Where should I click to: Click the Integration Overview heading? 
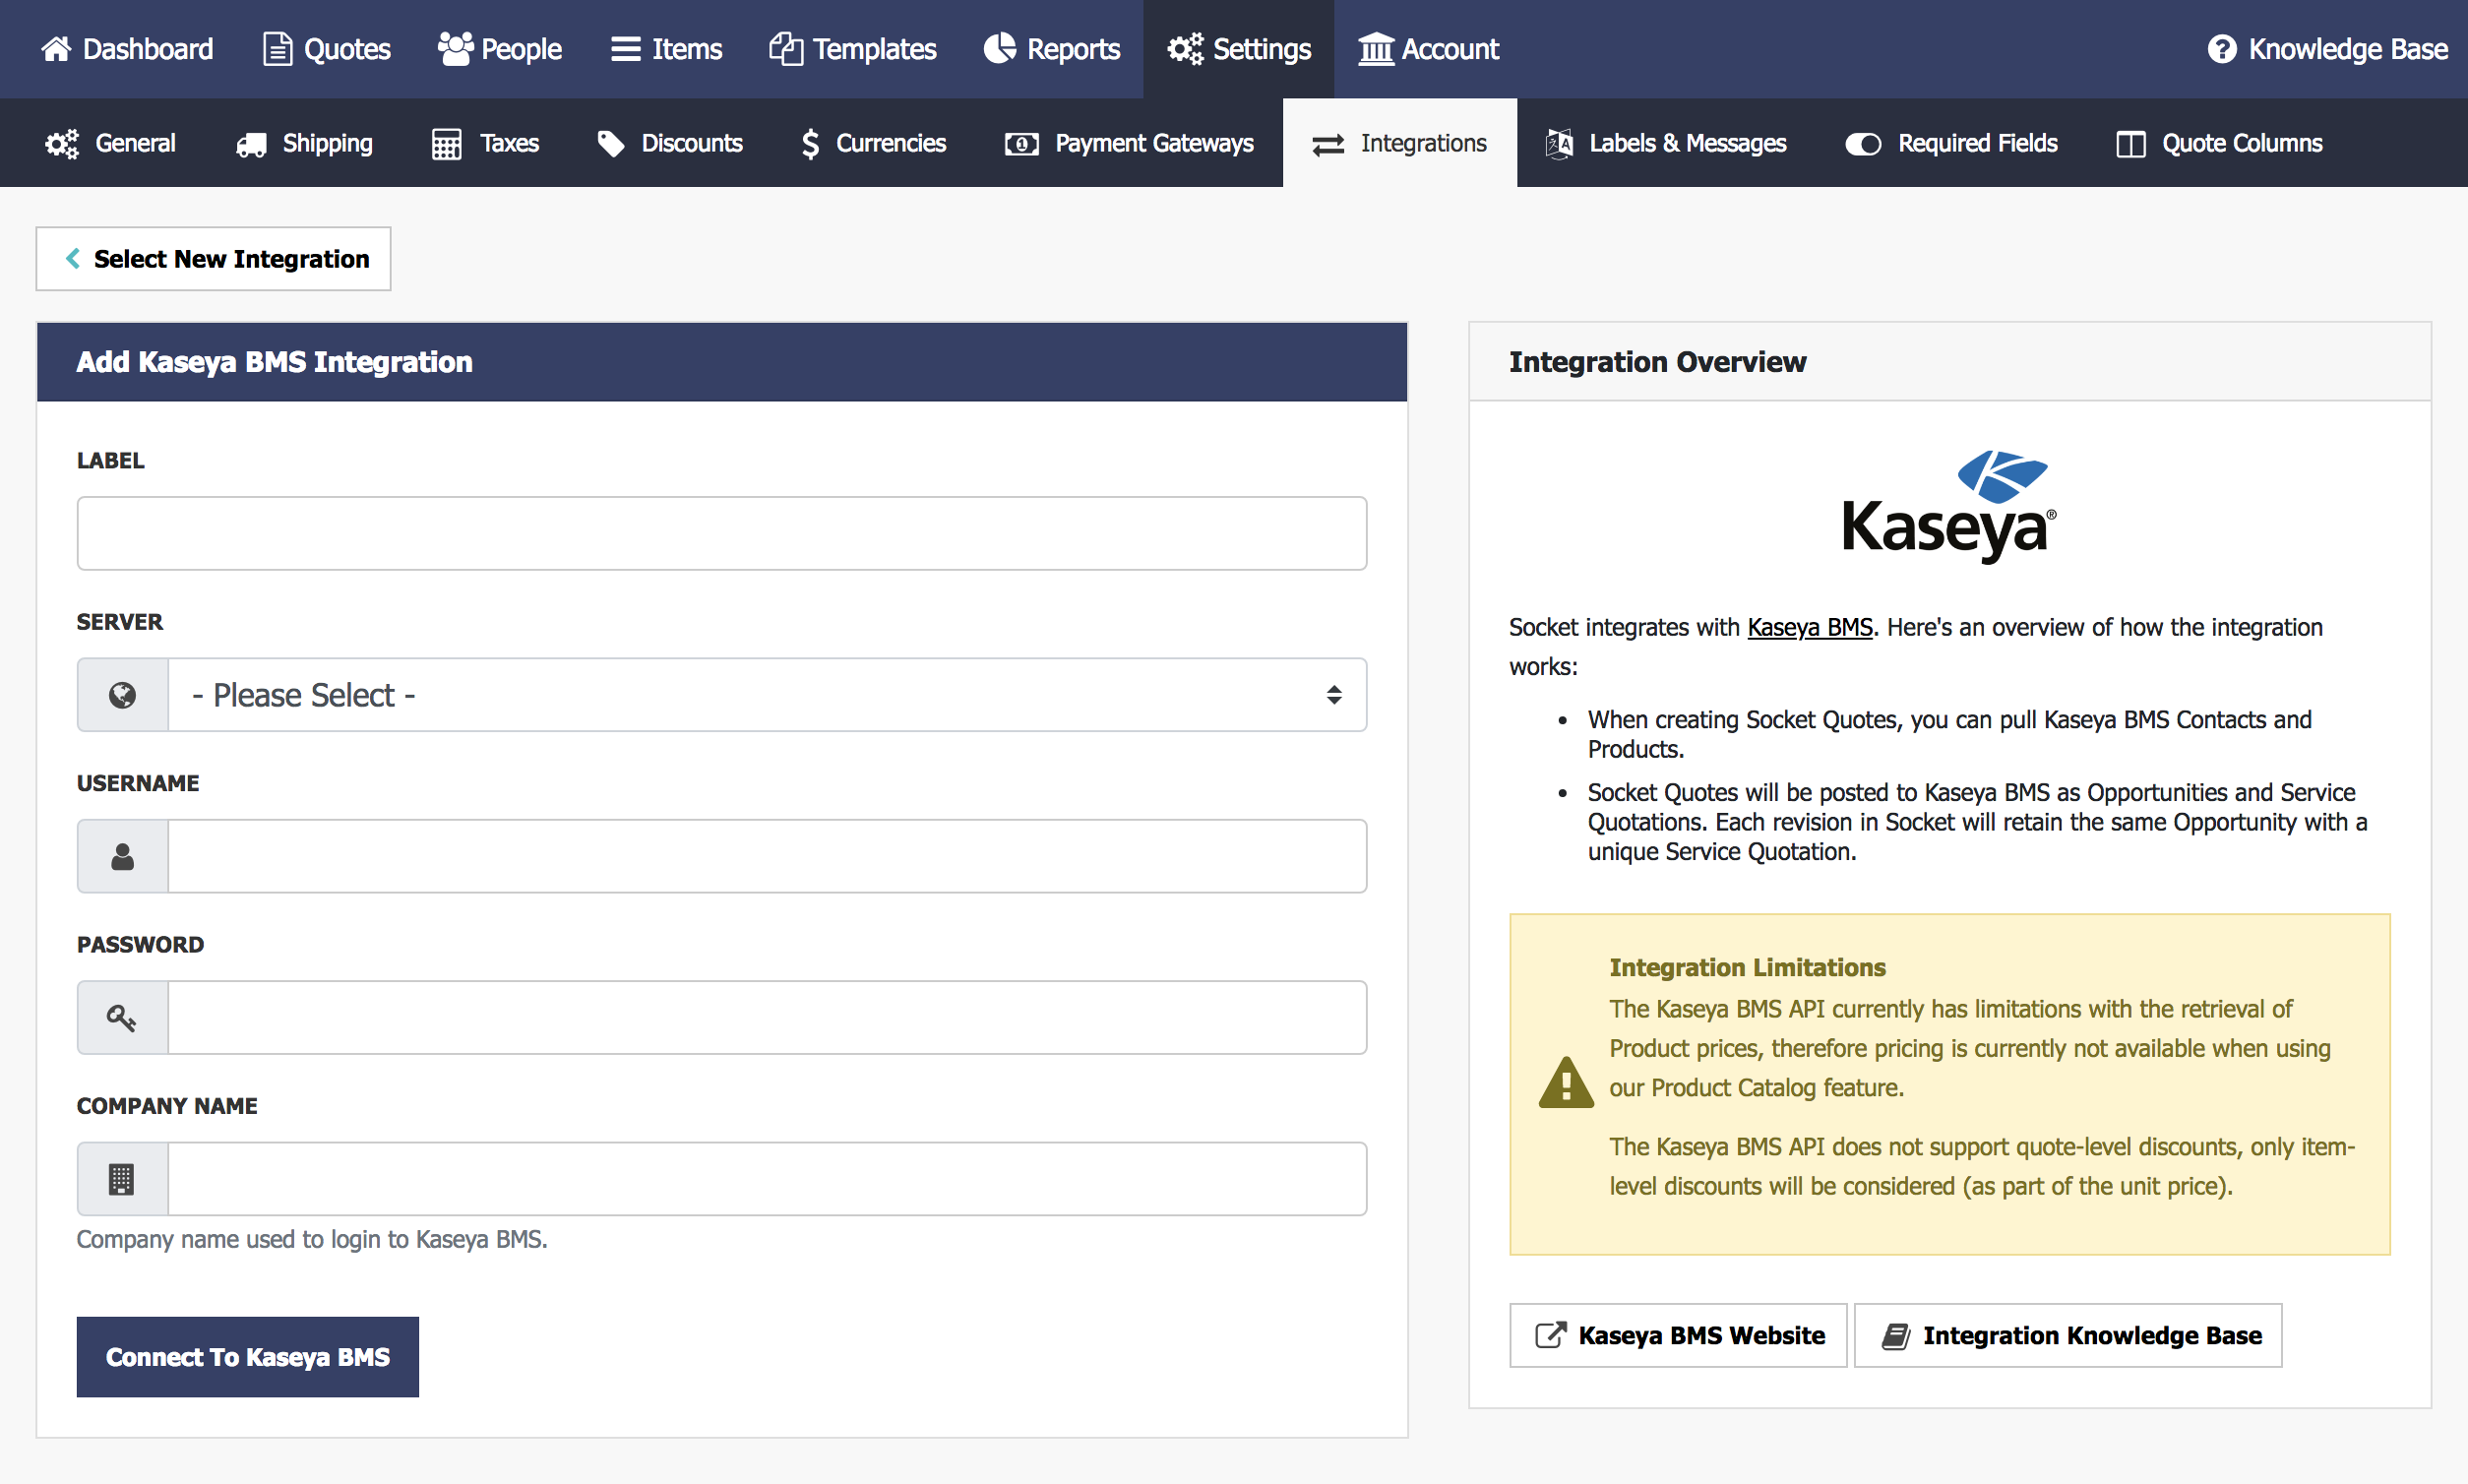[1657, 362]
